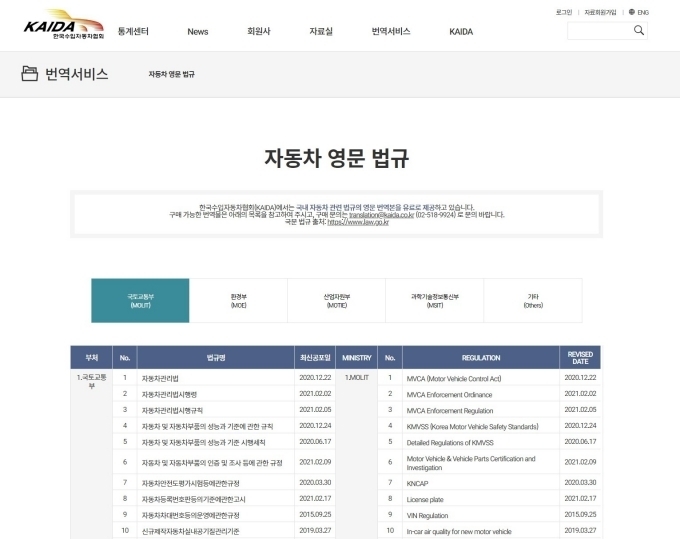Viewport: 680px width, 539px height.
Task: Click Motor Vehicle & Vehicle Parts Certification entry
Action: 471,463
